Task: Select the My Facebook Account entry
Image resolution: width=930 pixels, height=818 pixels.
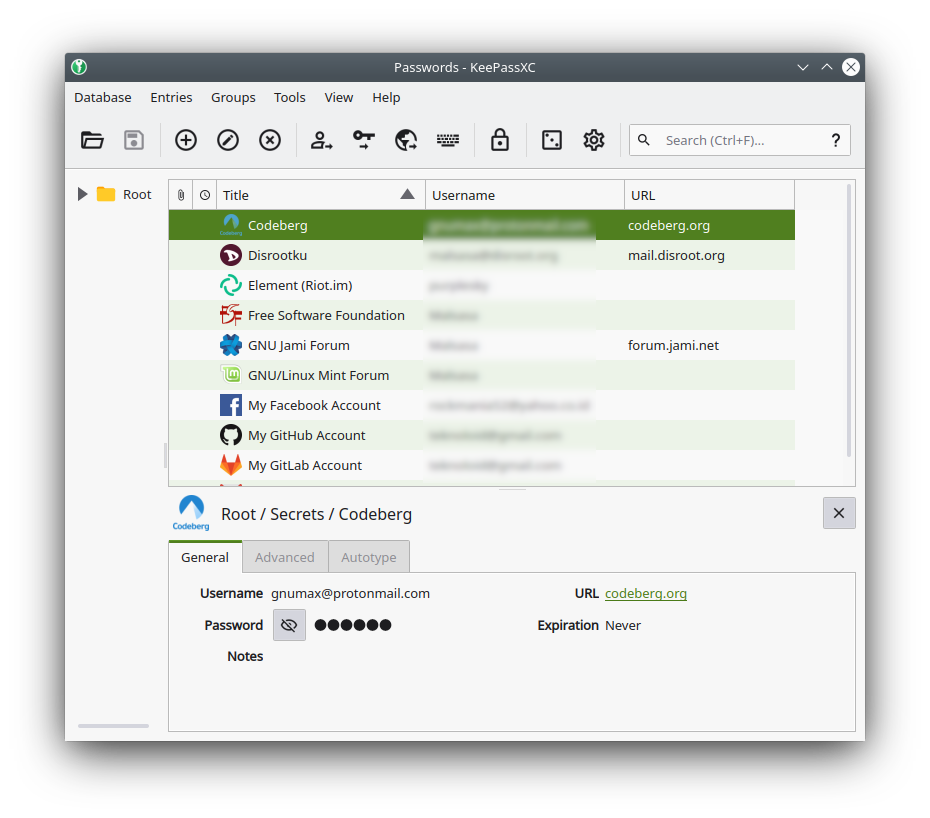Action: [x=482, y=406]
